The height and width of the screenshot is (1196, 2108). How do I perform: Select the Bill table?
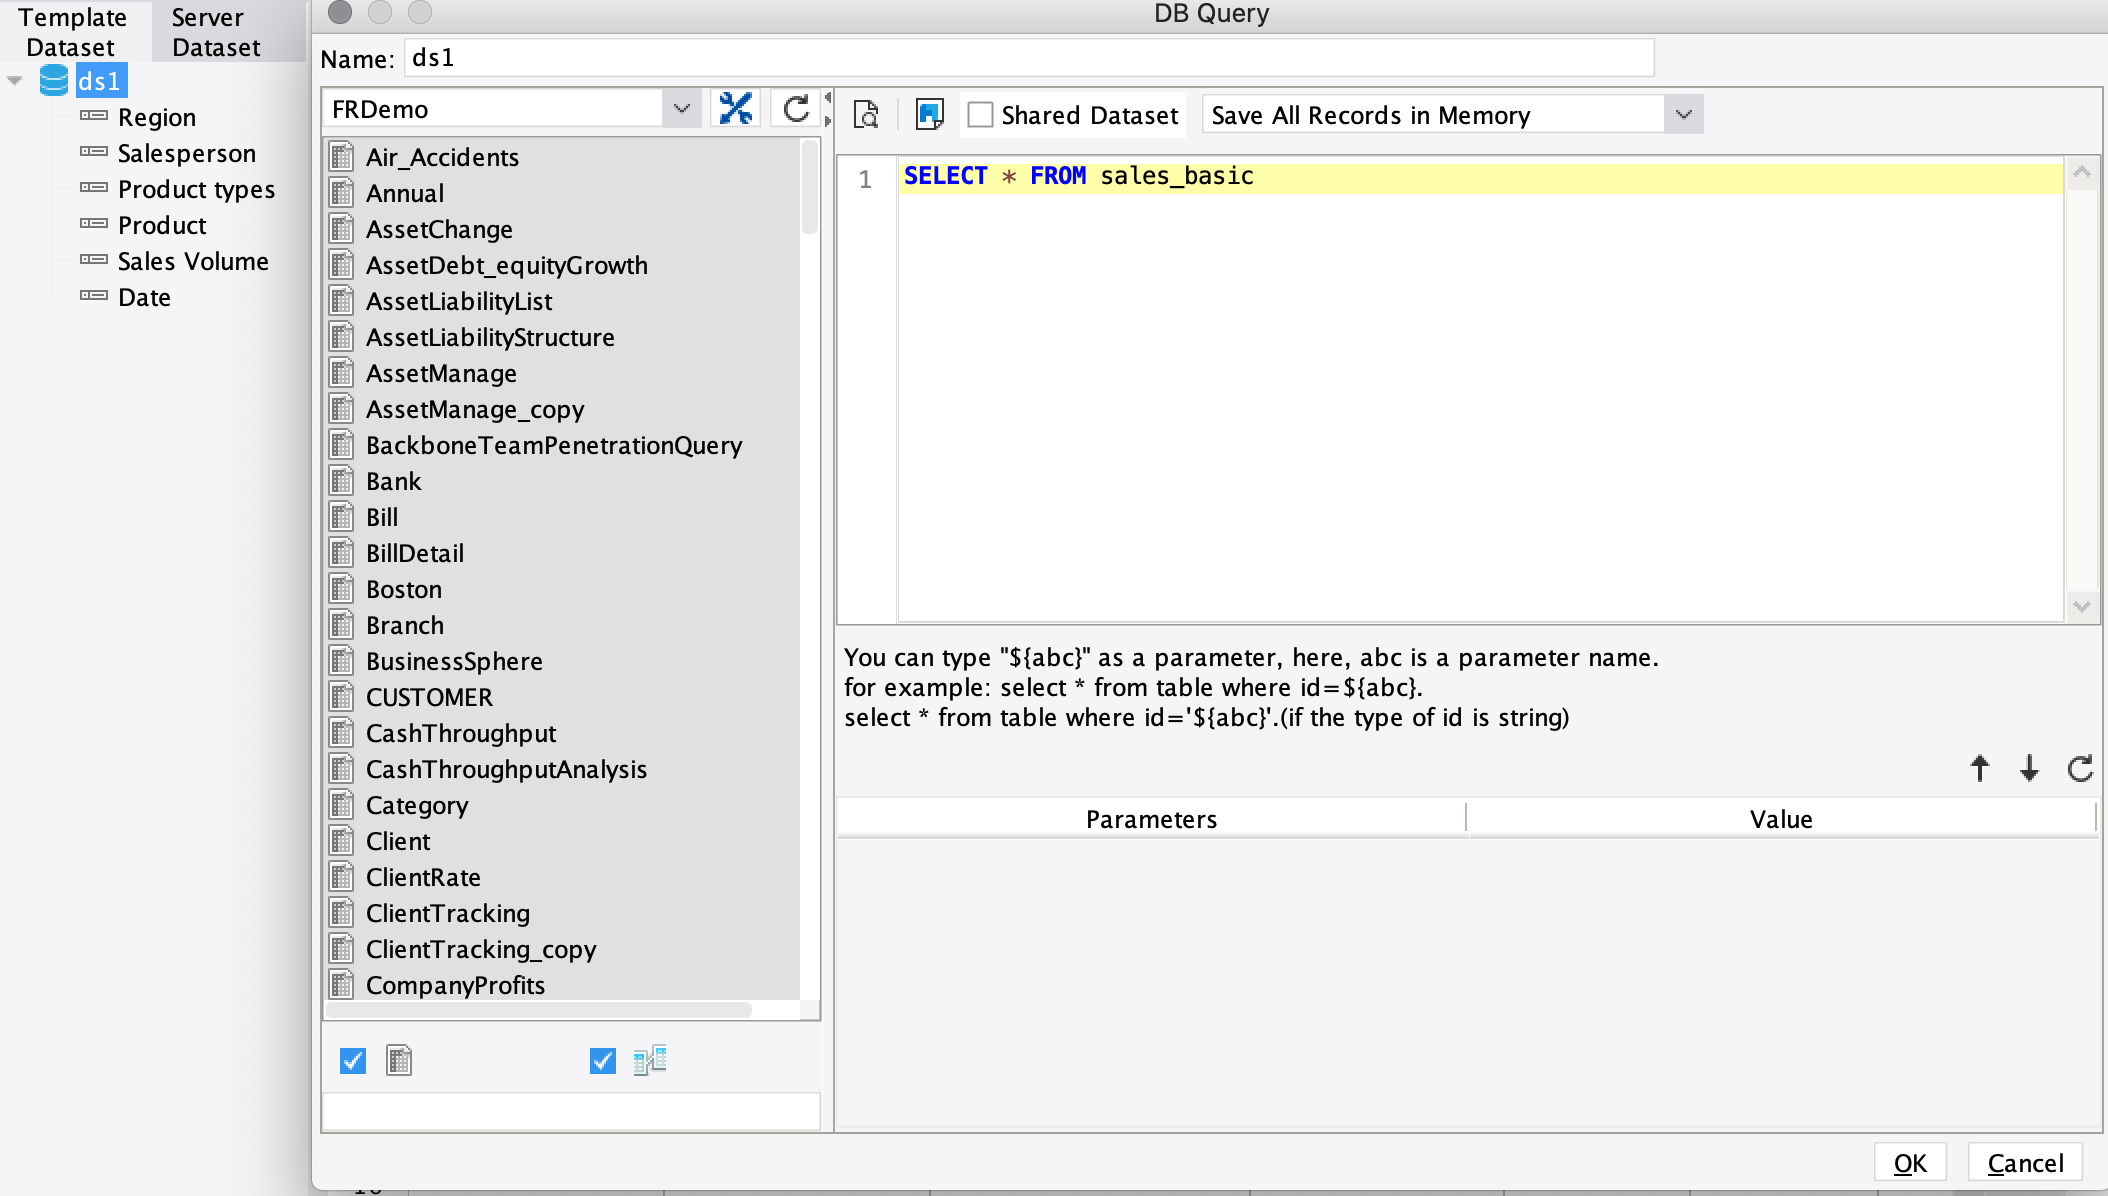(x=382, y=517)
